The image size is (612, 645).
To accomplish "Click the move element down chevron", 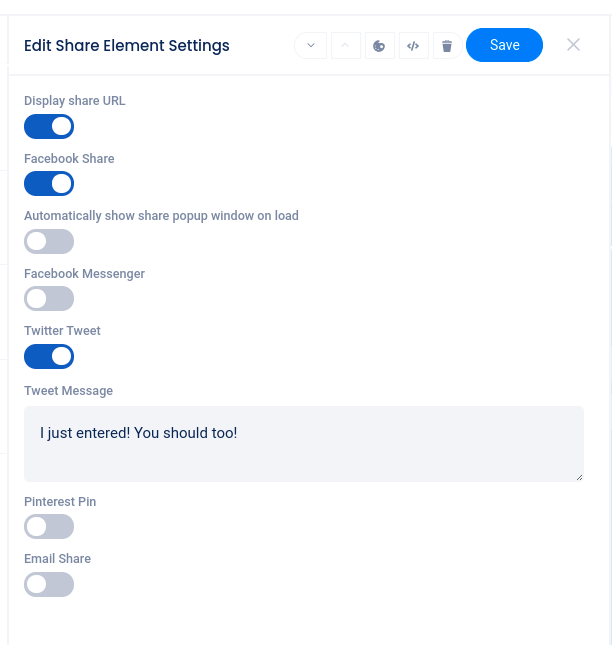I will coord(311,46).
